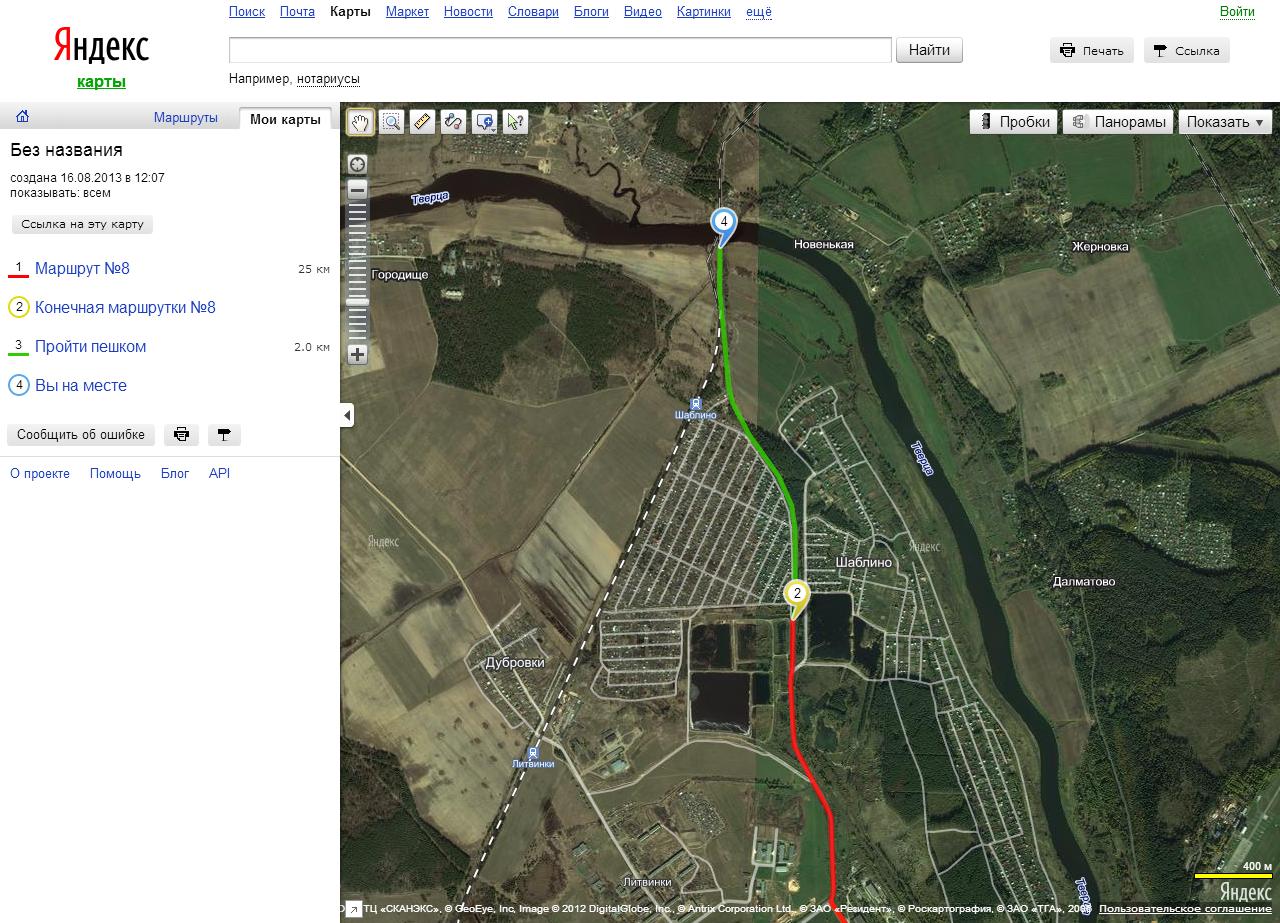Select the ruler distance measurement tool
Screen dimensions: 1280x923
pyautogui.click(x=422, y=122)
